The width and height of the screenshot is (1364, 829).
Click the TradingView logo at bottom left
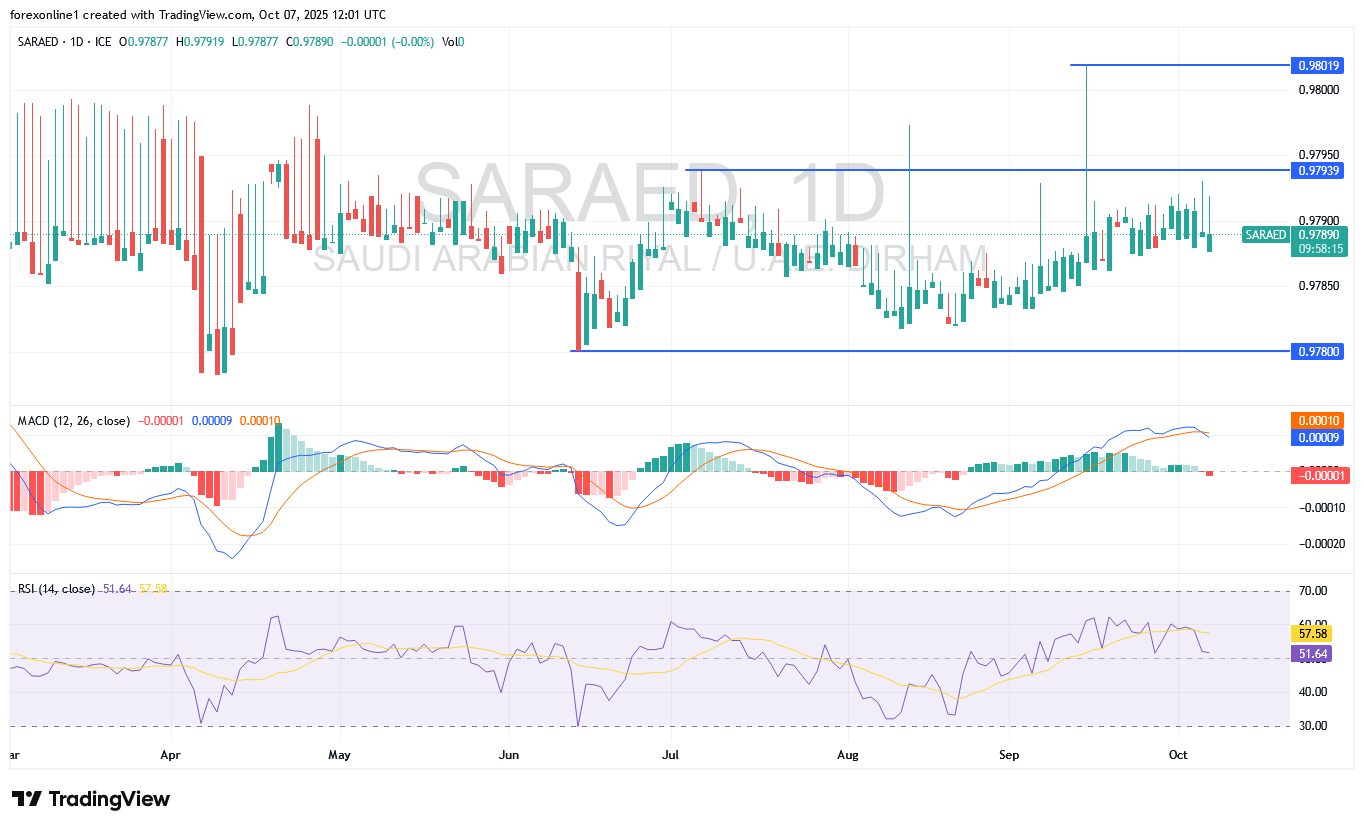[90, 799]
